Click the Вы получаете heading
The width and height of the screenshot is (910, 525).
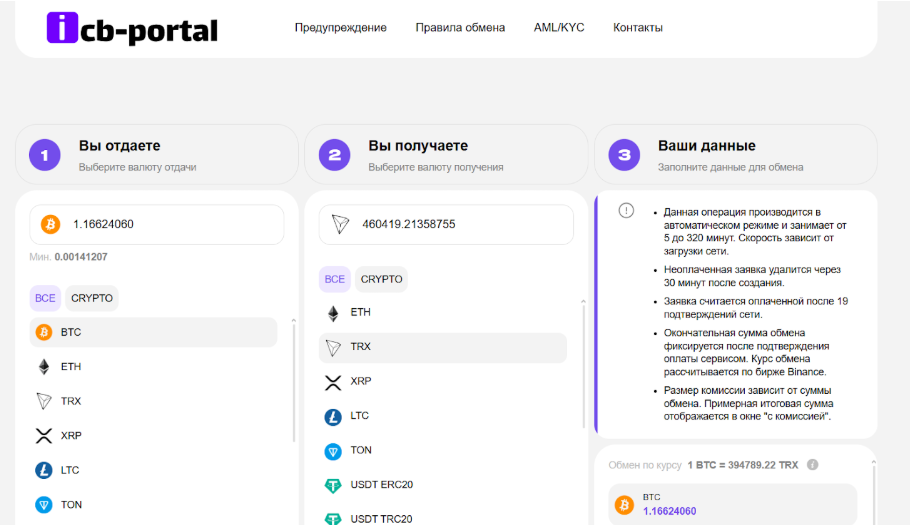coord(418,146)
